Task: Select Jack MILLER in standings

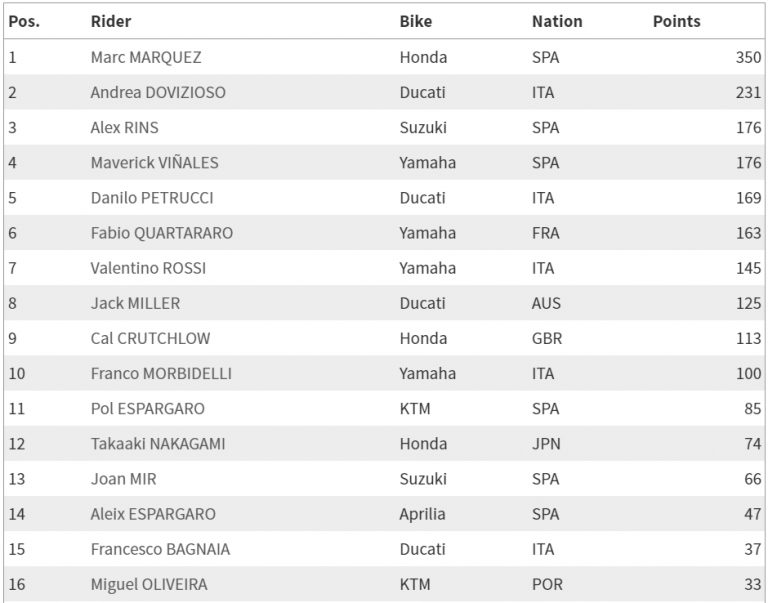Action: tap(135, 303)
